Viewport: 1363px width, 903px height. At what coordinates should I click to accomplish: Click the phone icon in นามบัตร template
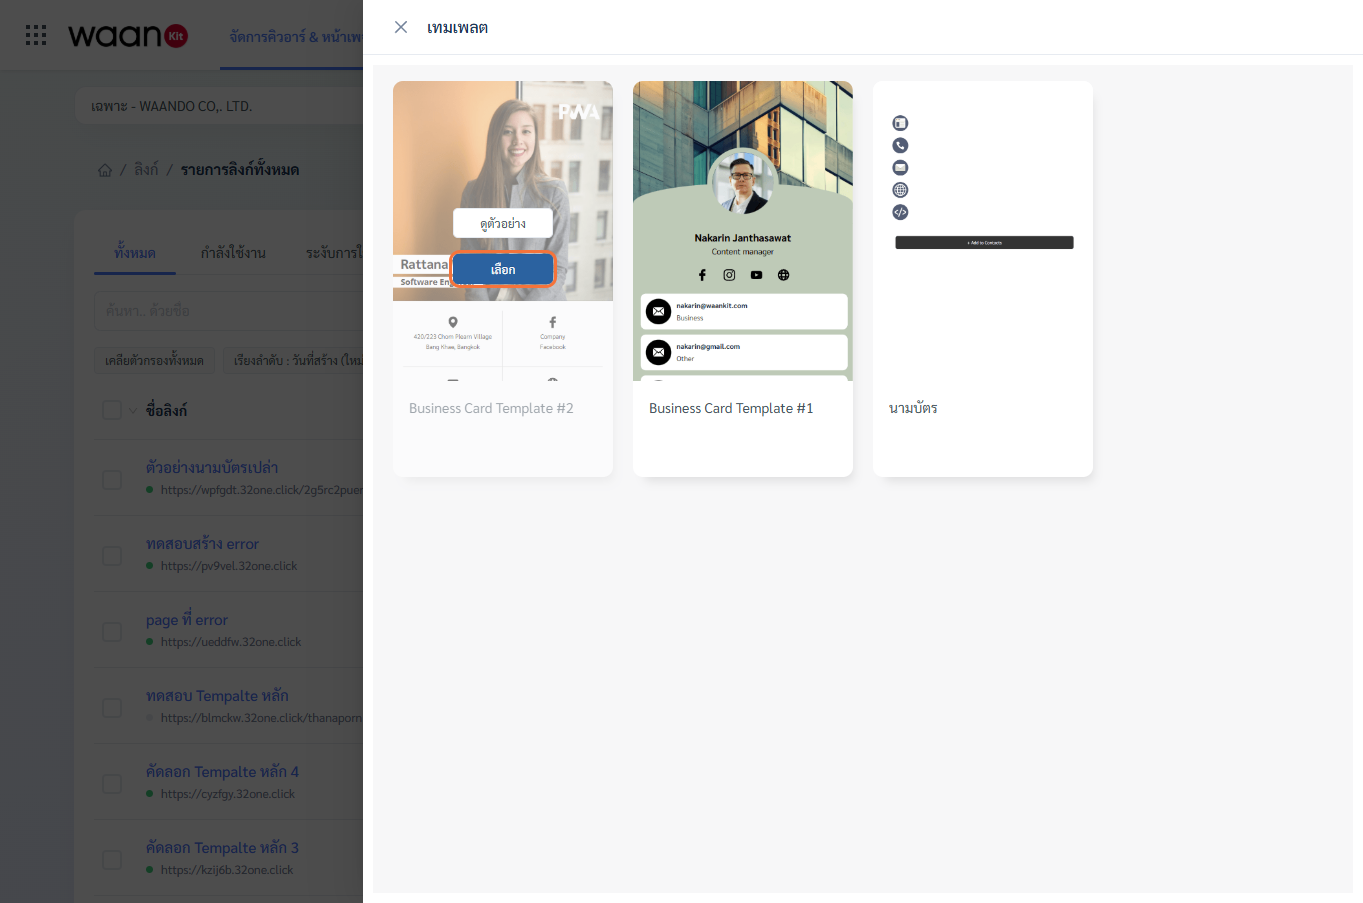(x=900, y=145)
